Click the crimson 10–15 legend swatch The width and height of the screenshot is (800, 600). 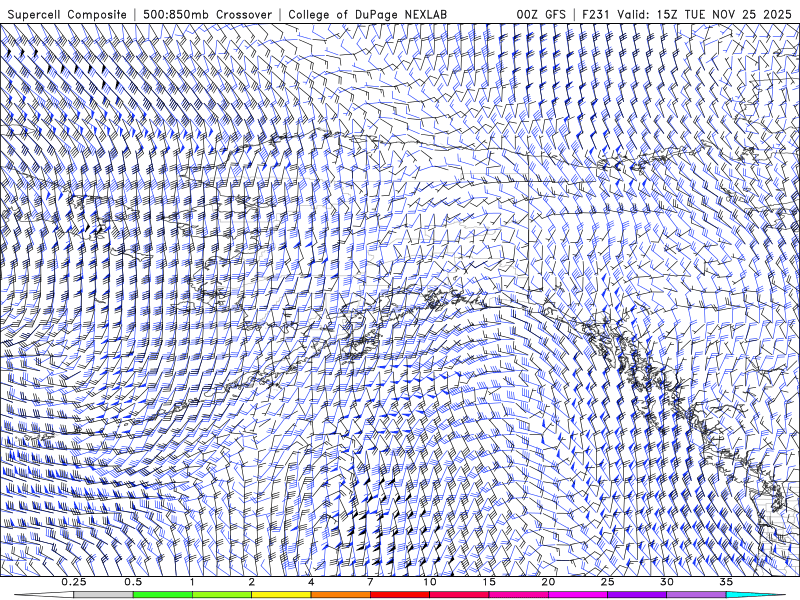pos(459,595)
